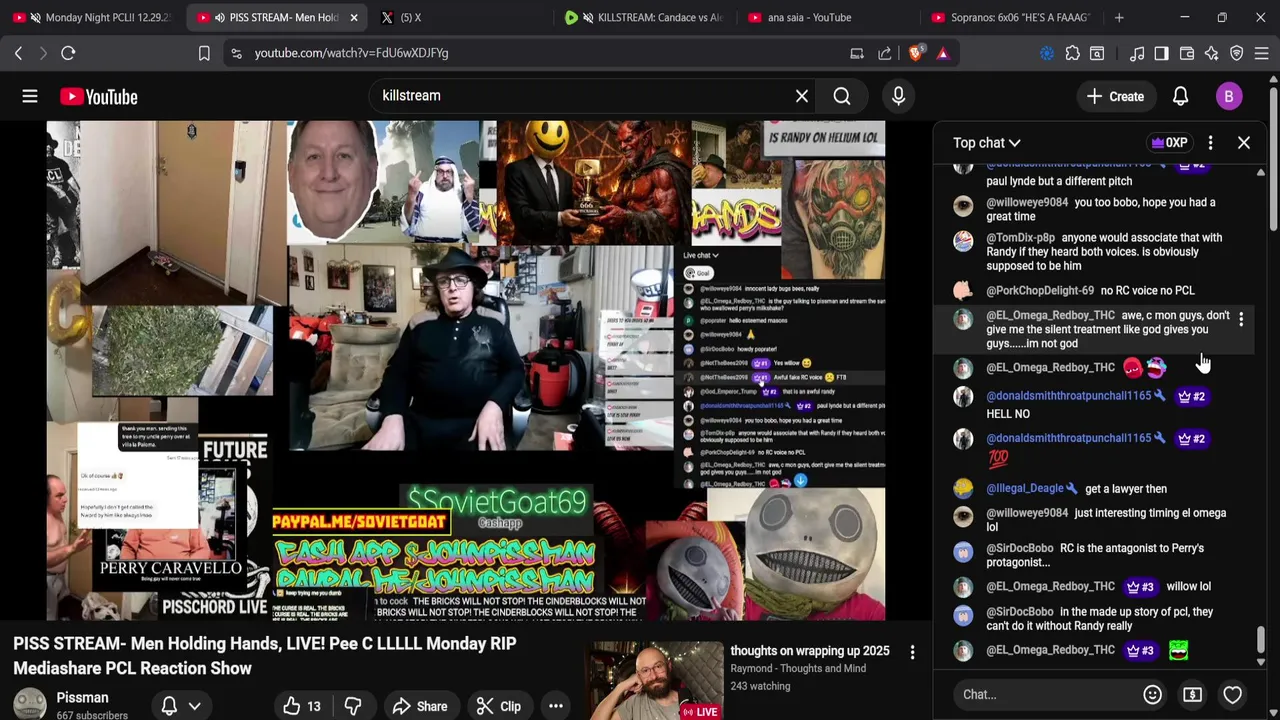The image size is (1280, 720).
Task: Open the chat emoji picker
Action: (x=1152, y=694)
